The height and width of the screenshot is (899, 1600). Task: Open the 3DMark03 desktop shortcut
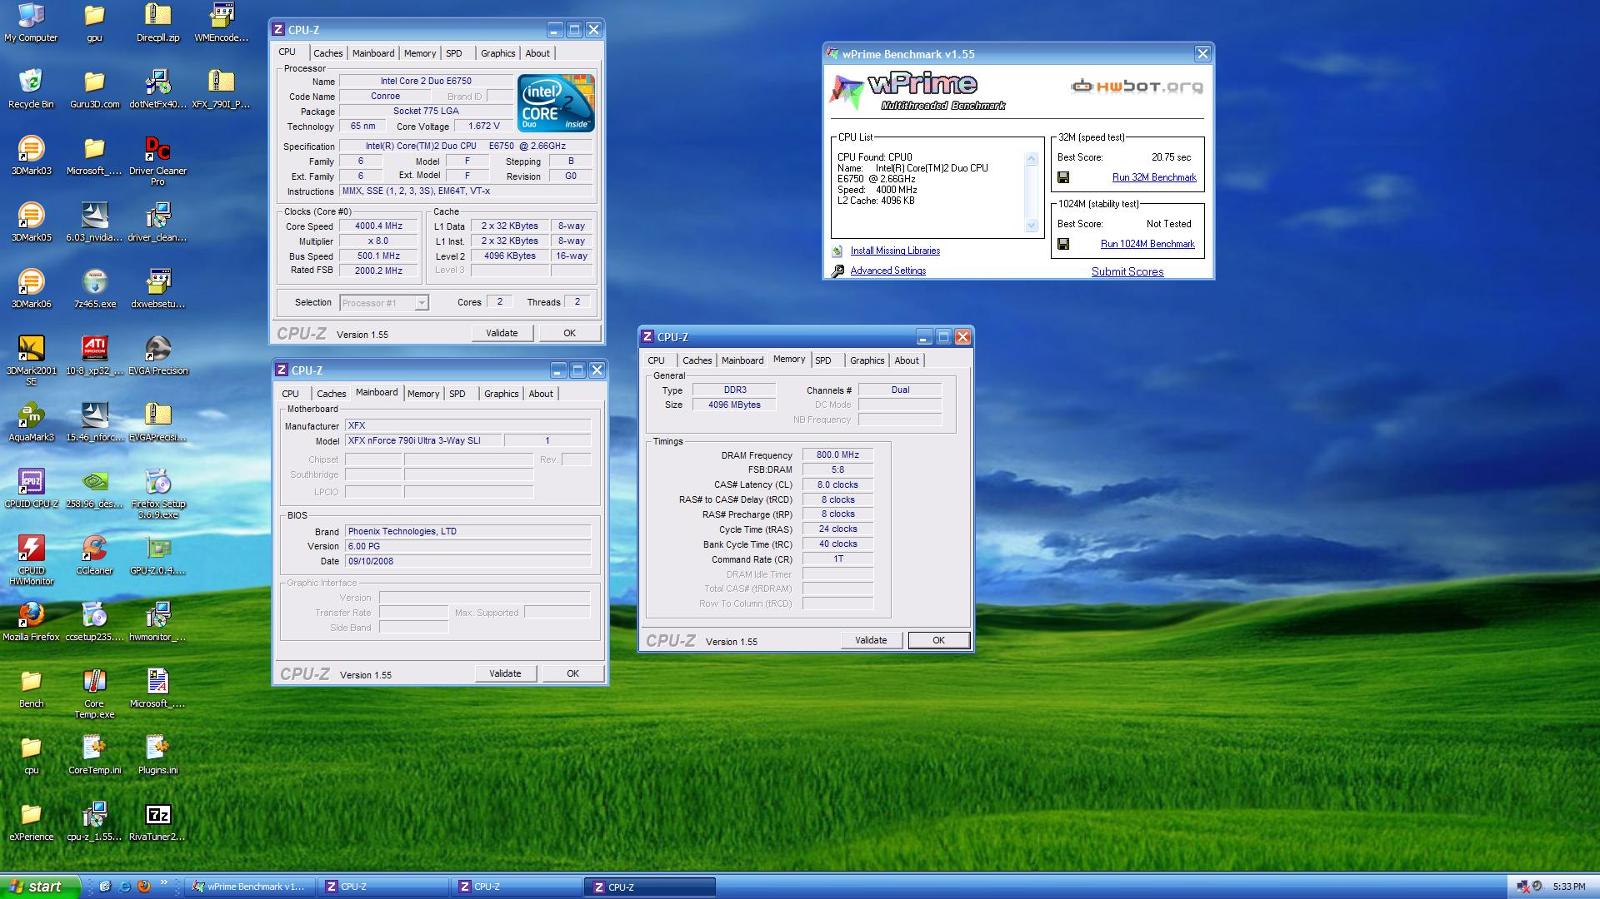point(31,157)
